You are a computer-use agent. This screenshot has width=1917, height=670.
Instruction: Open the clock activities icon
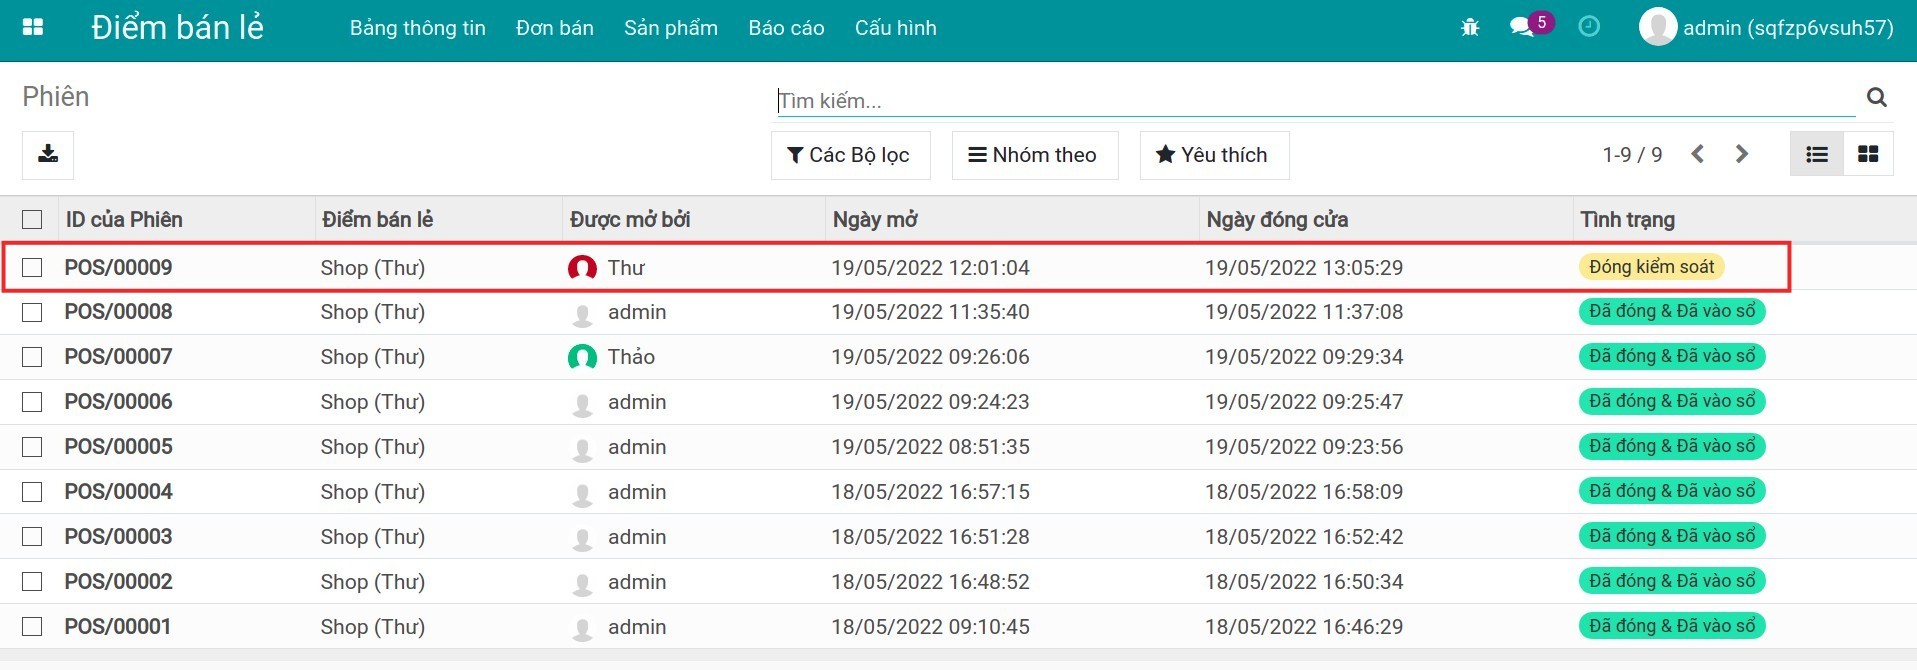(1588, 27)
